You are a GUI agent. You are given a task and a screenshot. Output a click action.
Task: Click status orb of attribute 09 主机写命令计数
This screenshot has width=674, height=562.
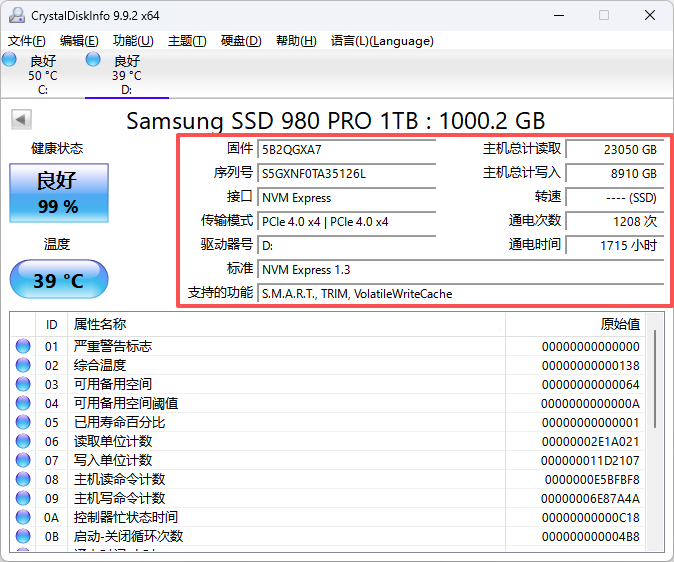click(23, 498)
